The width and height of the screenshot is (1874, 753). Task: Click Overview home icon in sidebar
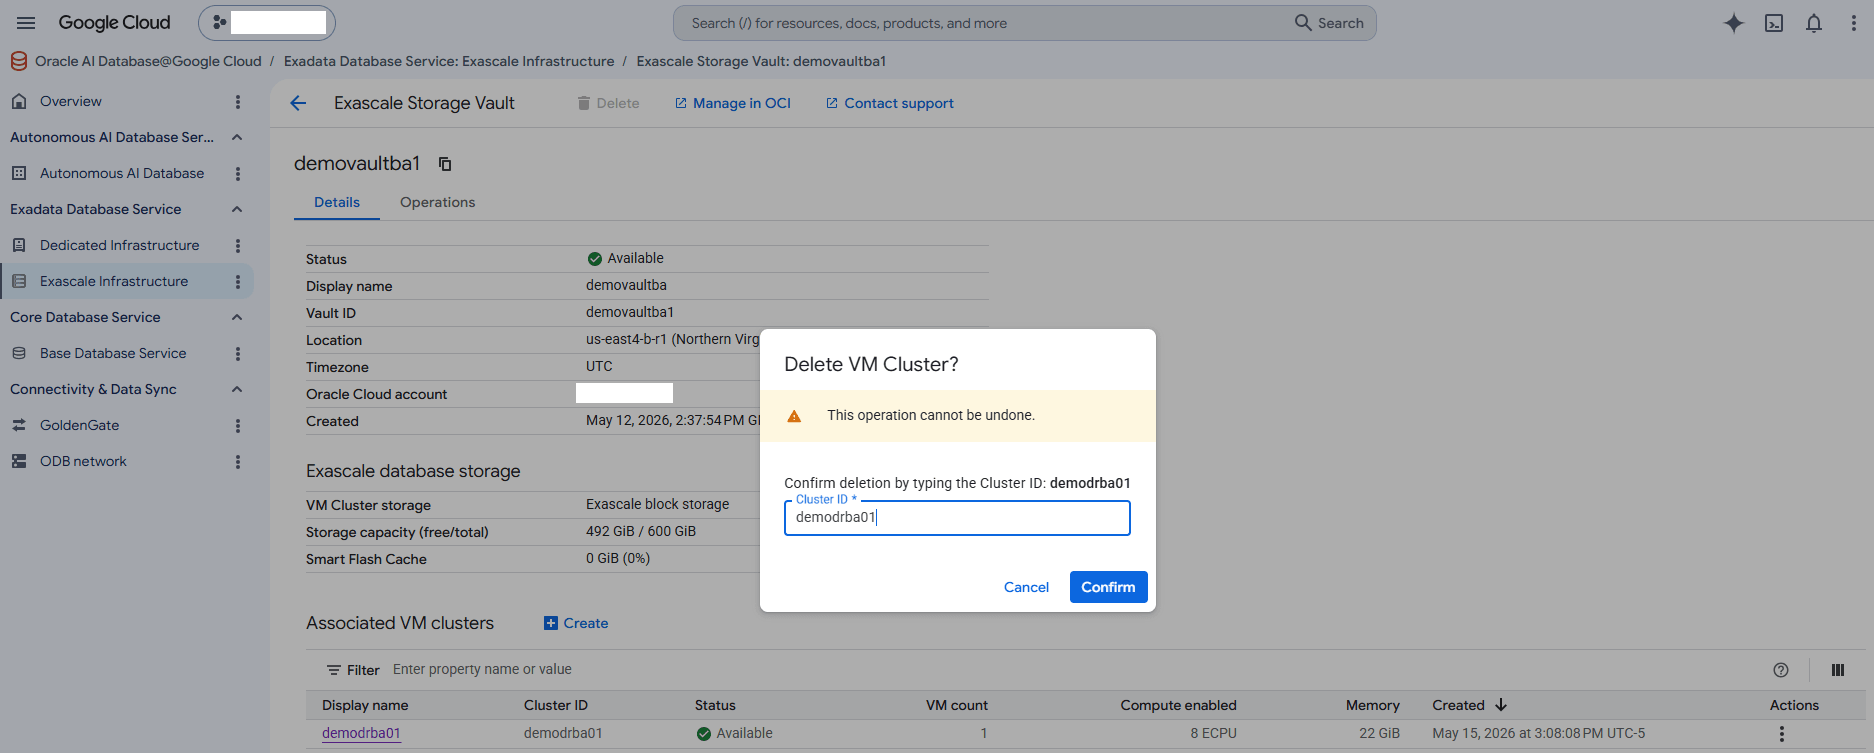[19, 101]
